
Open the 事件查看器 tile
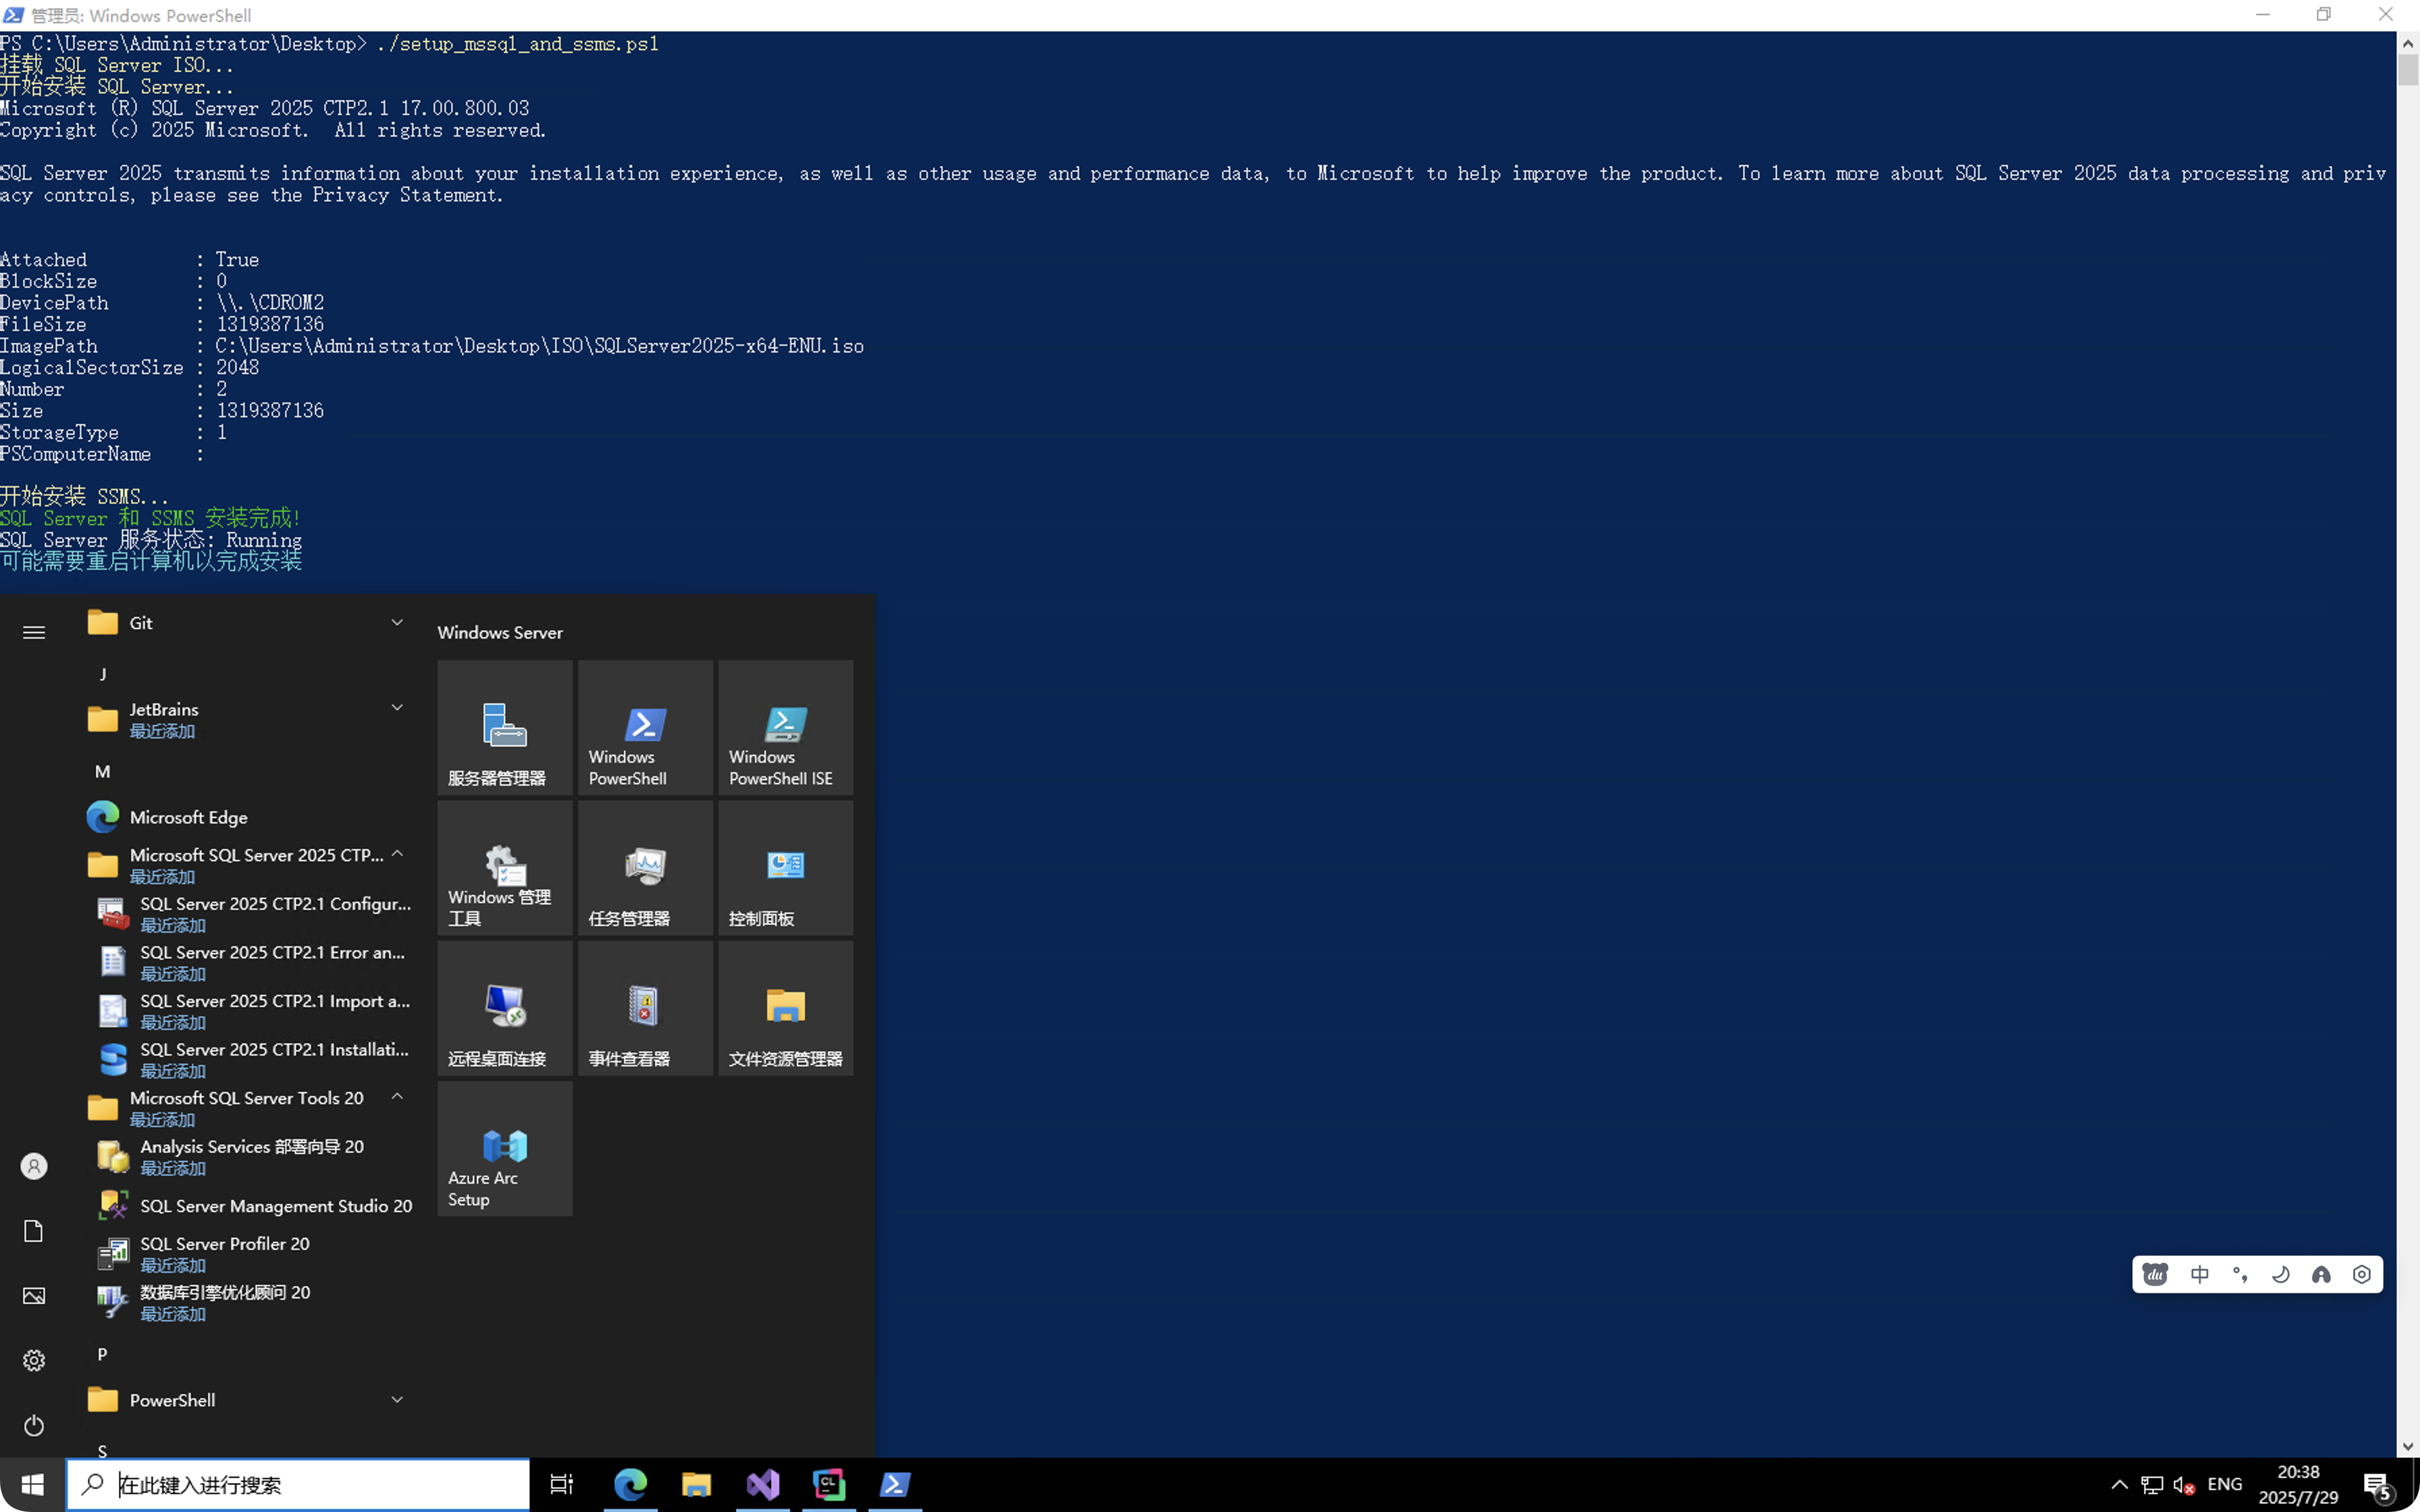[x=645, y=1008]
